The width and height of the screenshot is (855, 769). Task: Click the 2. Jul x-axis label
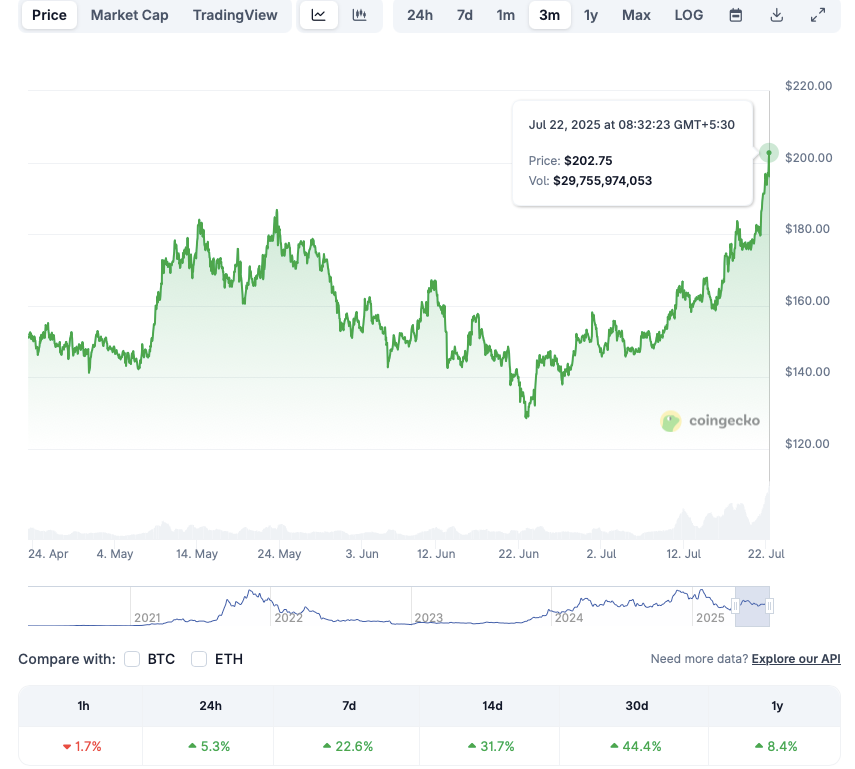[601, 554]
